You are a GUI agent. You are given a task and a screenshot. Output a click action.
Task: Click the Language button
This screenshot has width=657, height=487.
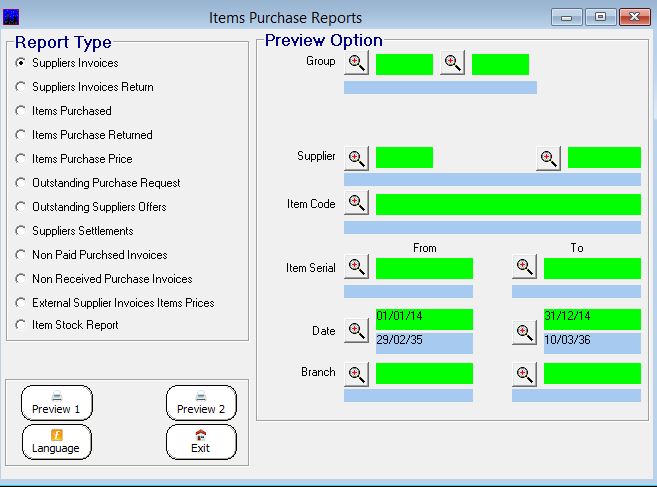click(56, 441)
